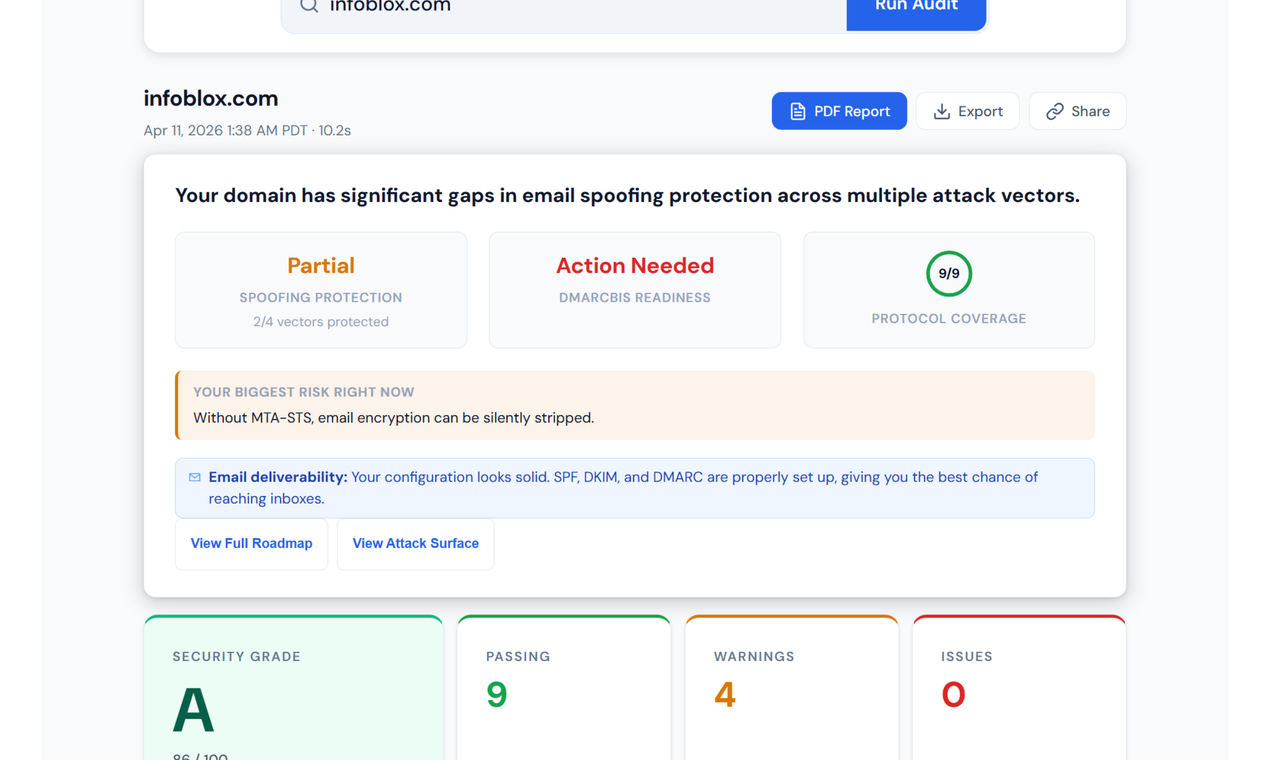Click the link chain icon in Share
Image resolution: width=1270 pixels, height=760 pixels.
click(x=1054, y=111)
